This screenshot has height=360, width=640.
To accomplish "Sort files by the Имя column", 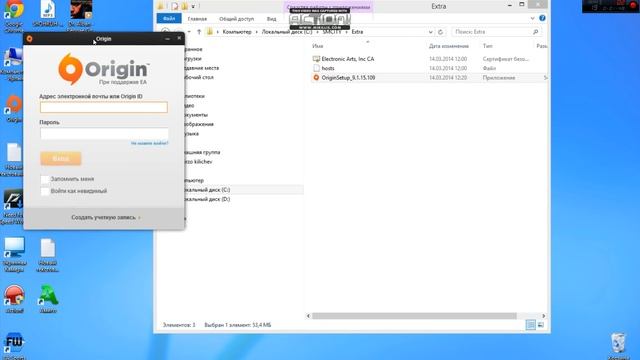I will point(318,46).
